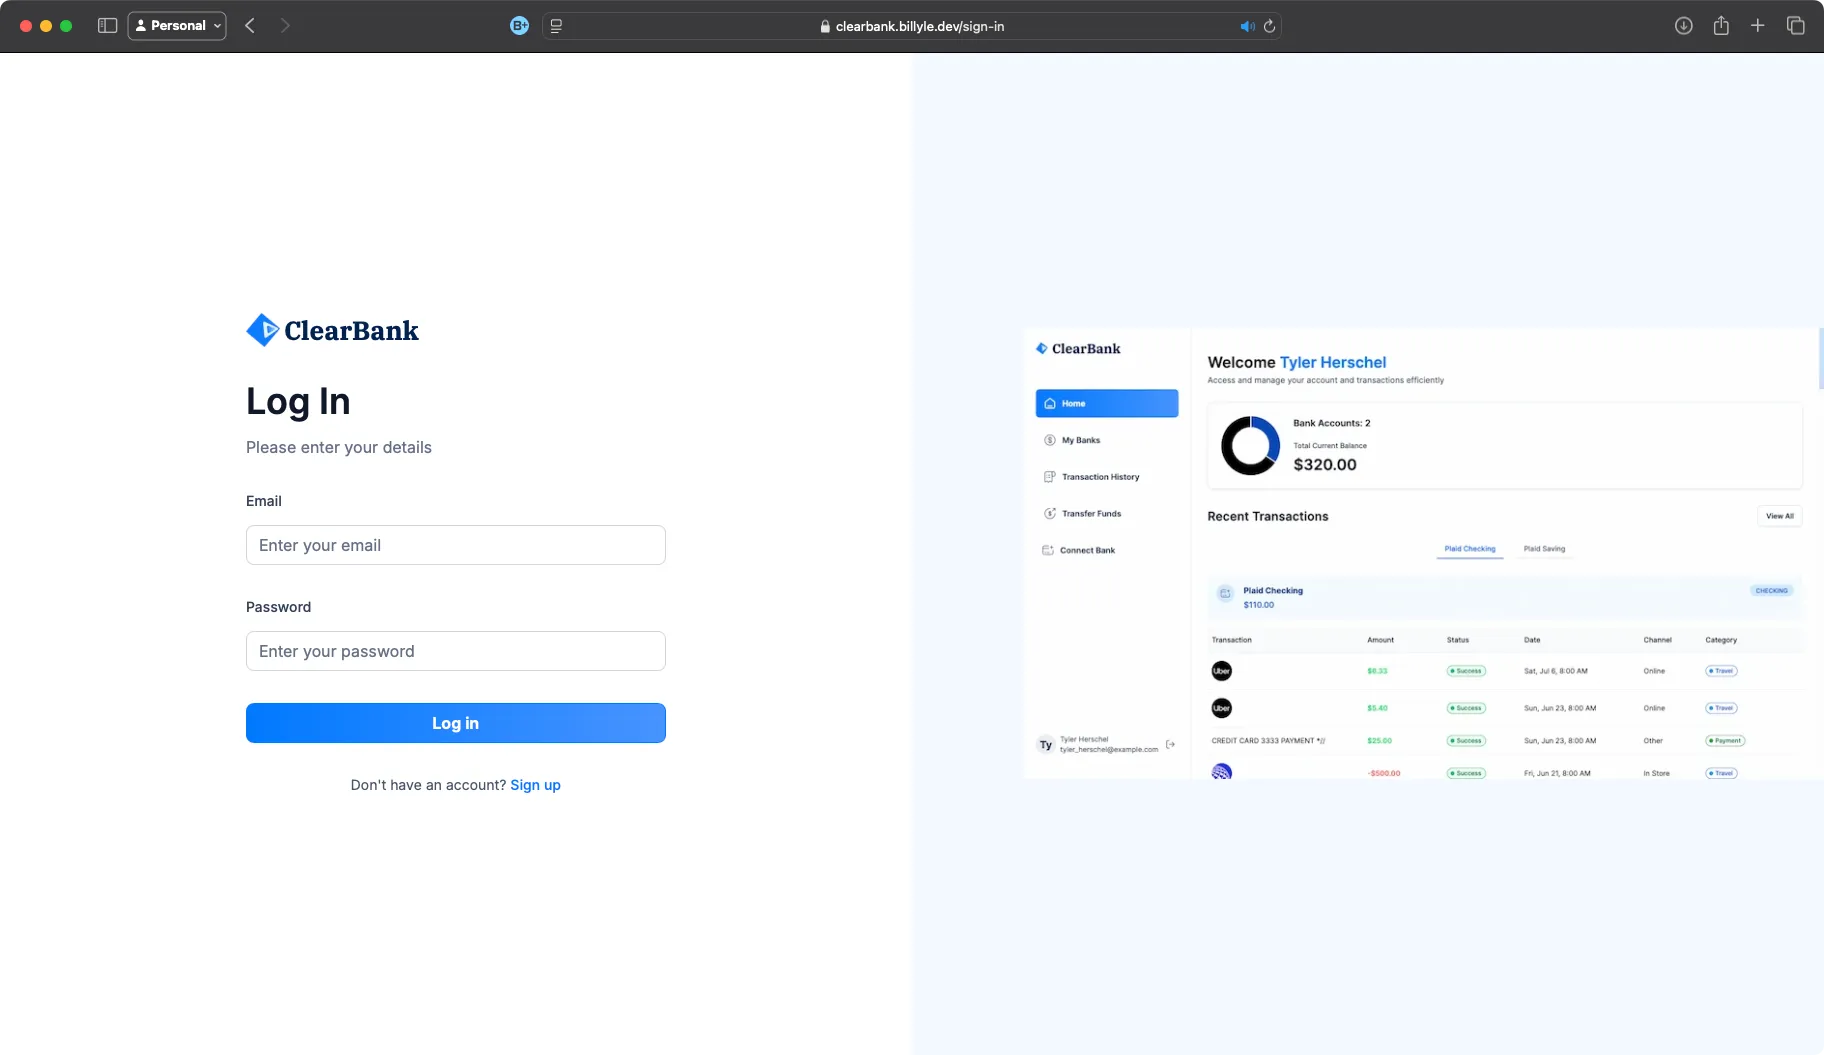Click the Transaction History sidebar icon

click(1048, 477)
